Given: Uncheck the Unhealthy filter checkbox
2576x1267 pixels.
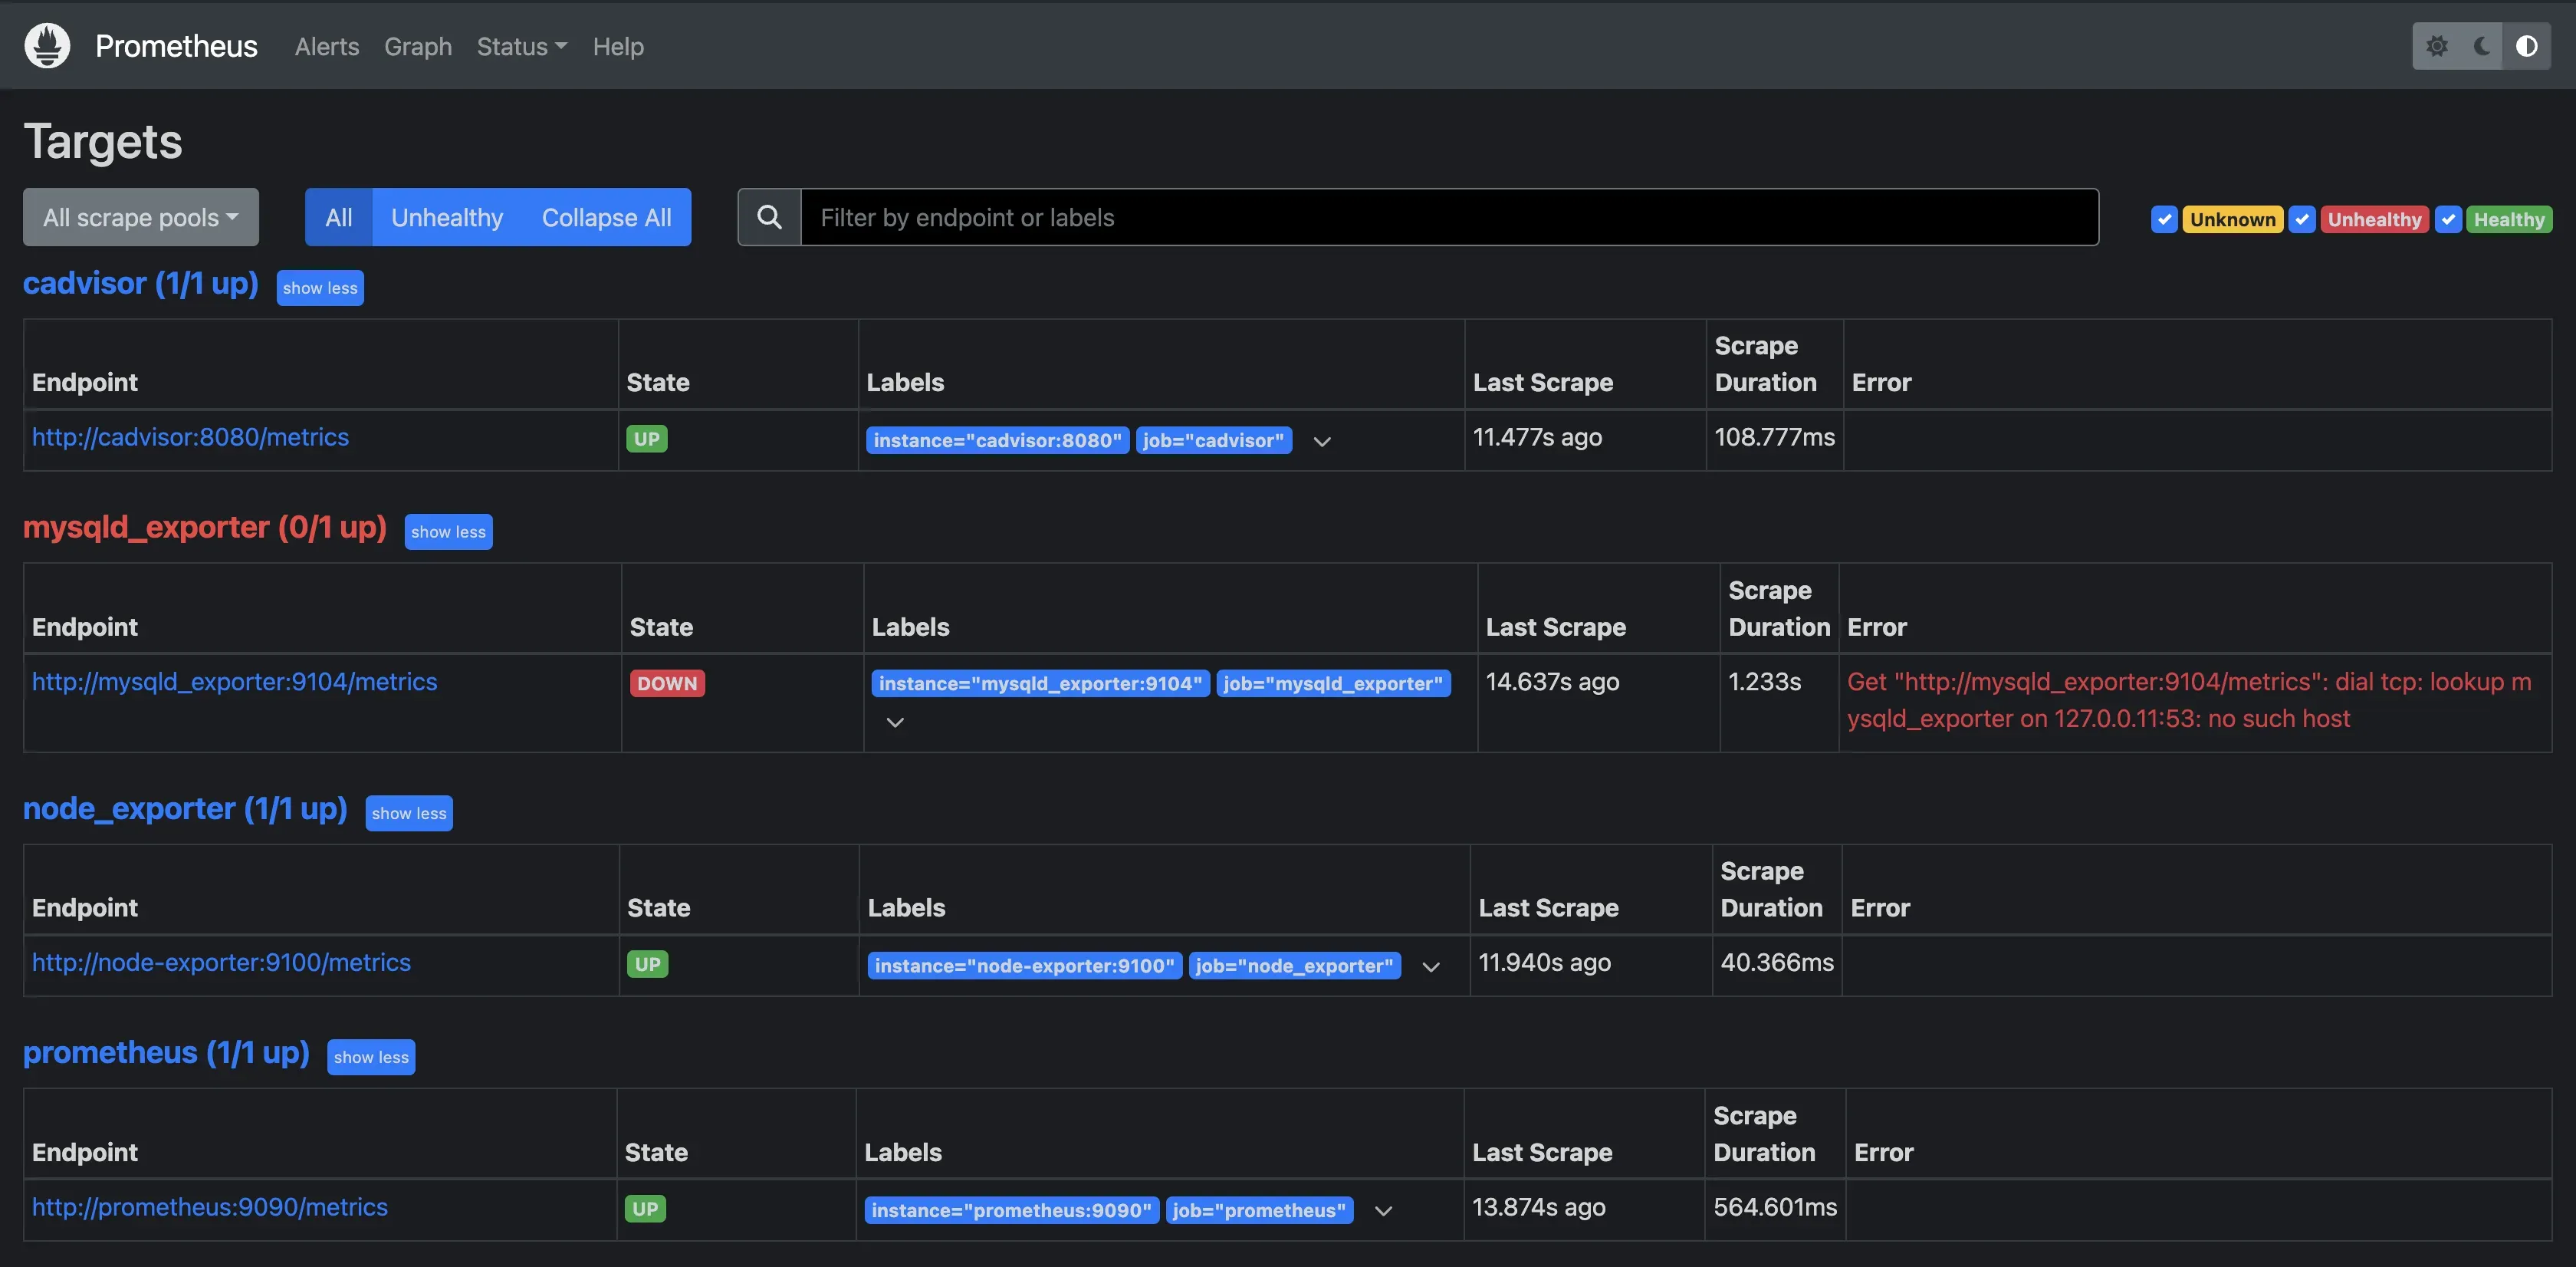Looking at the screenshot, I should click(2302, 219).
